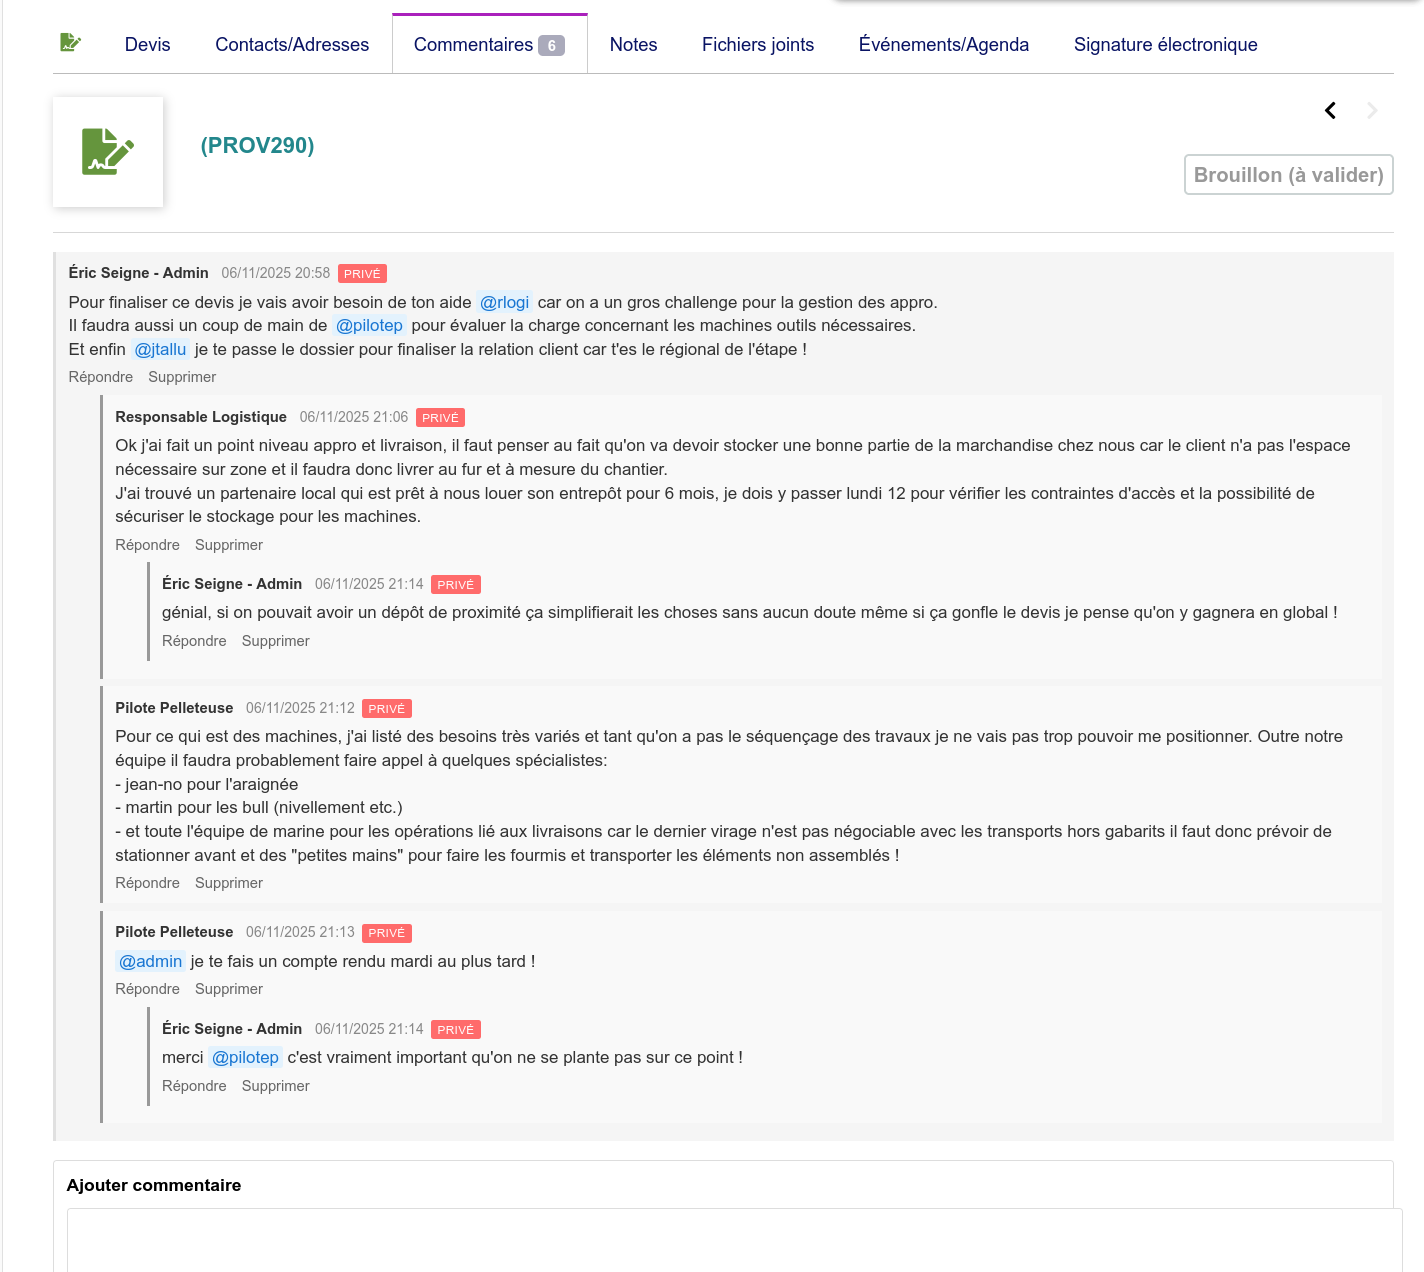Open Signature électronique tab
The image size is (1424, 1272).
tap(1165, 45)
